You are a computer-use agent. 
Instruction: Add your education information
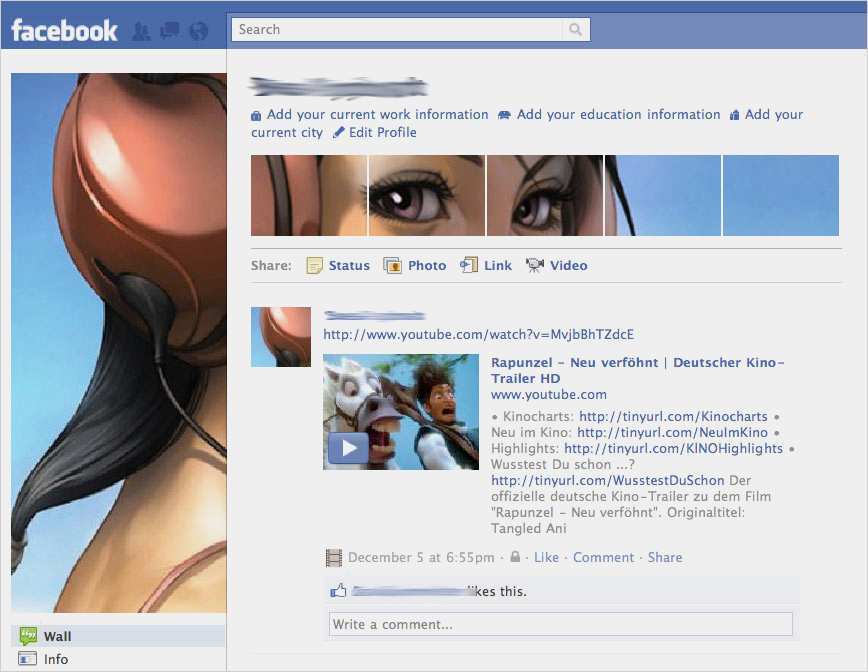tap(618, 115)
